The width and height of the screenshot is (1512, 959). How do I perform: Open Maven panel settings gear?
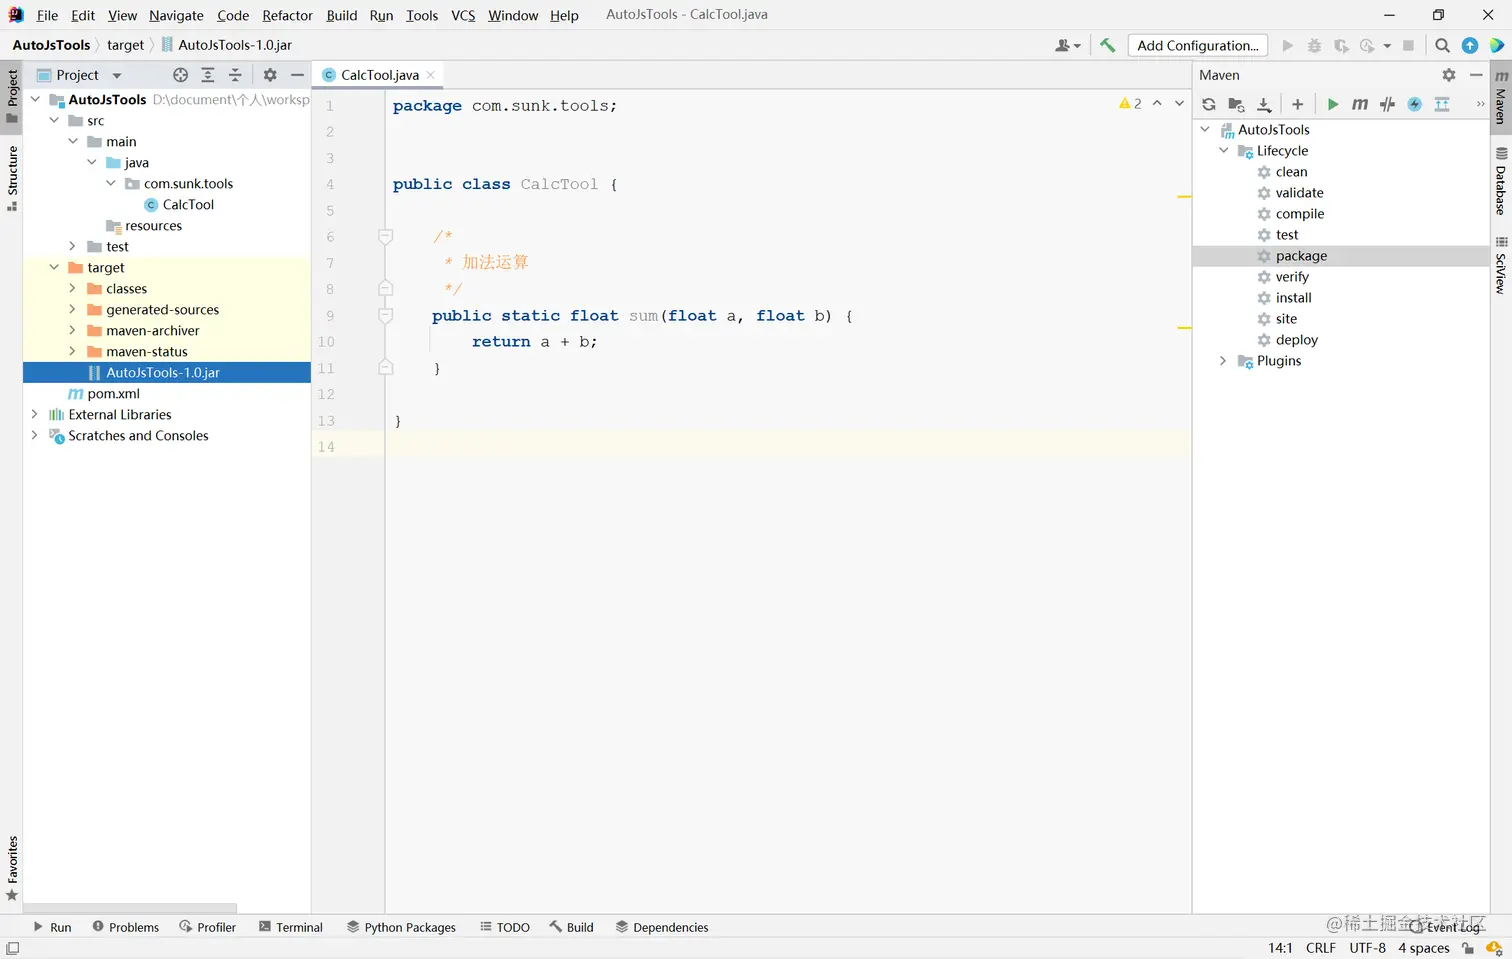1449,75
